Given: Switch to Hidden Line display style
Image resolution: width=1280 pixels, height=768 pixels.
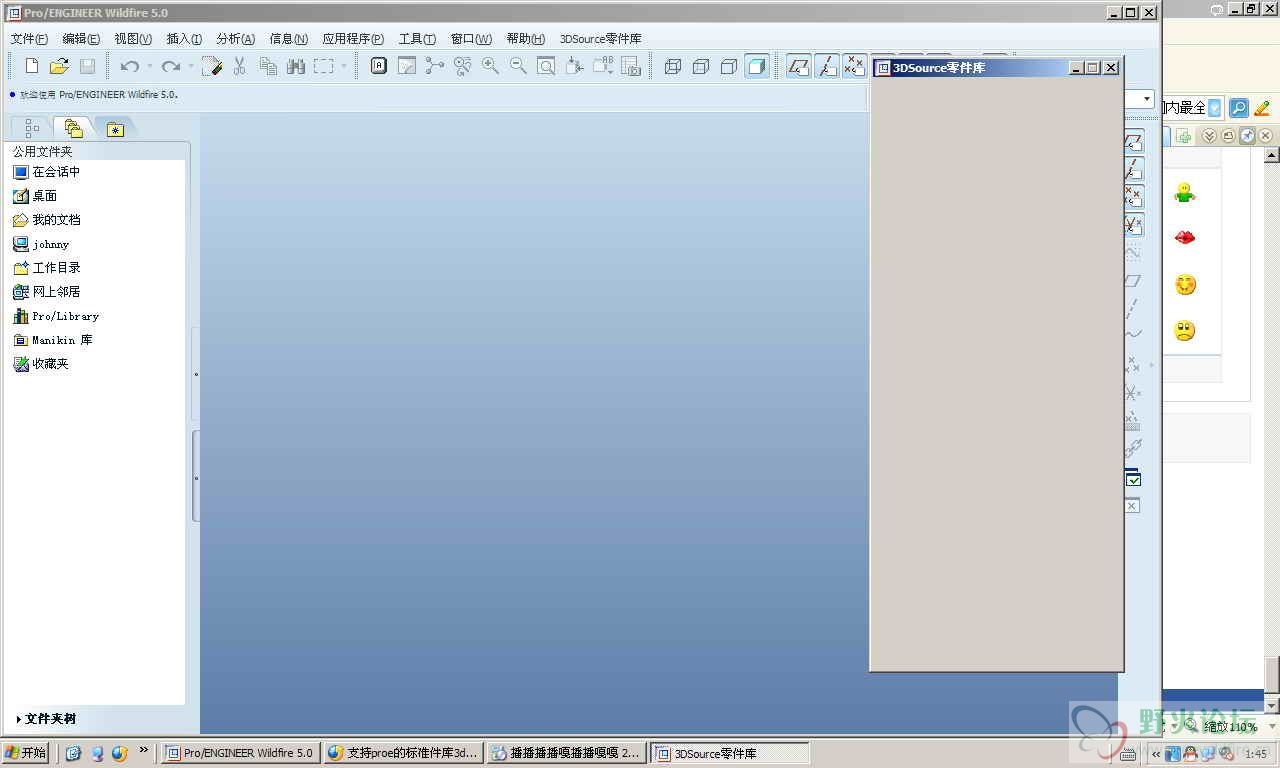Looking at the screenshot, I should 701,66.
